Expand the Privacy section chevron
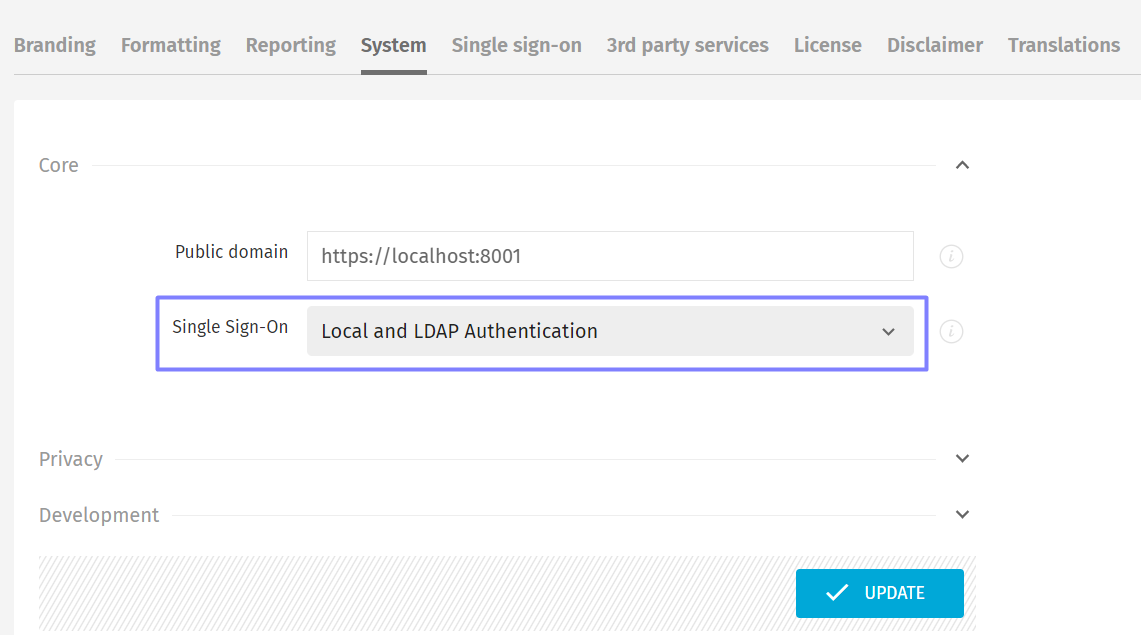This screenshot has width=1141, height=635. (x=962, y=458)
